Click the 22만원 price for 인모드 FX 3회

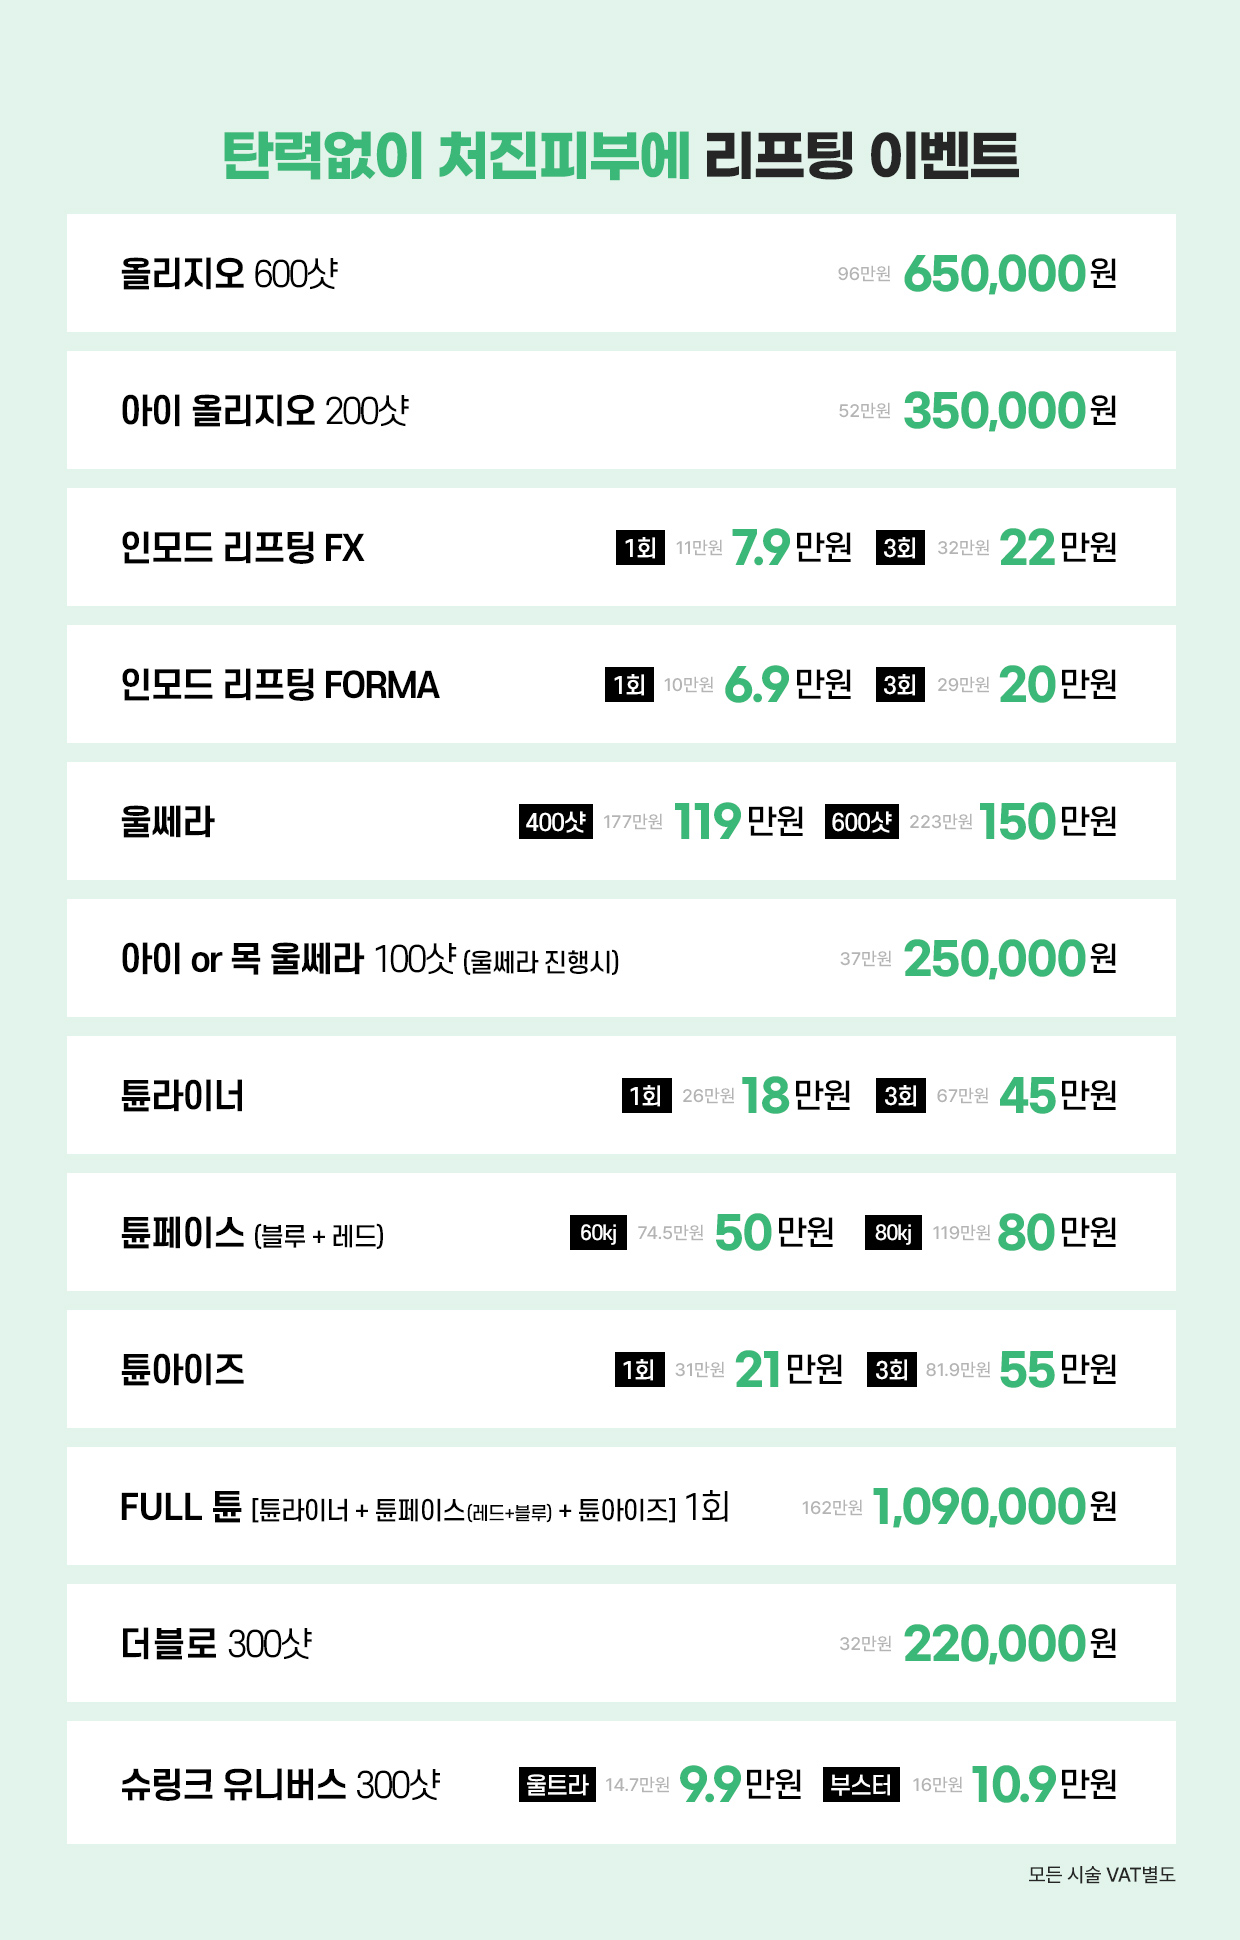tap(1057, 548)
